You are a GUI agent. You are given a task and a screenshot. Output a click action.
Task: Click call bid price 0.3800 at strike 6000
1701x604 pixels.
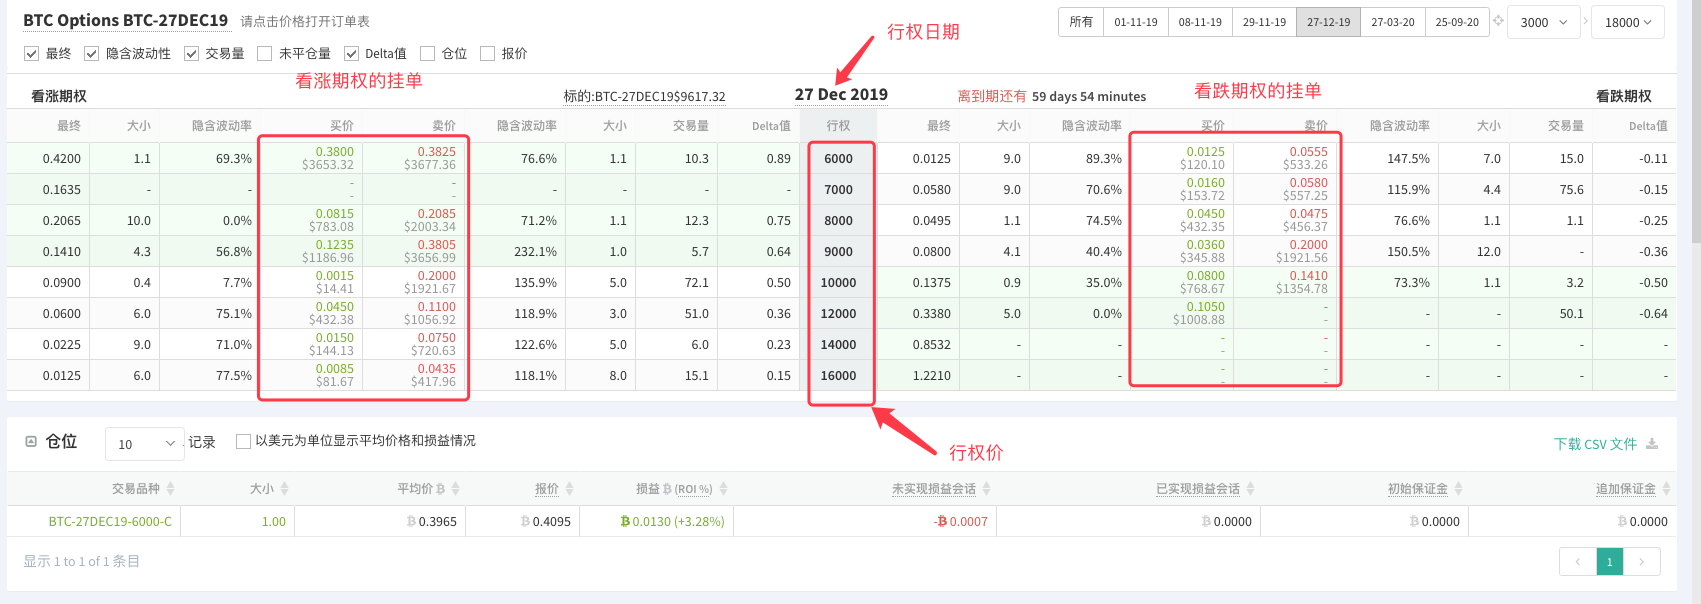334,152
